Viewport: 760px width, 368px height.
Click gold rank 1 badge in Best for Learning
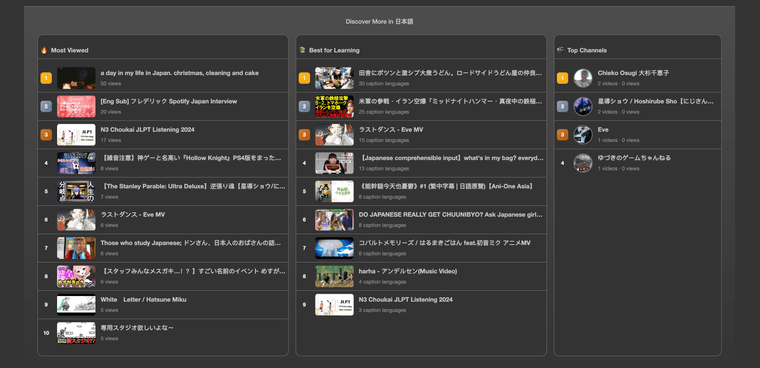304,78
